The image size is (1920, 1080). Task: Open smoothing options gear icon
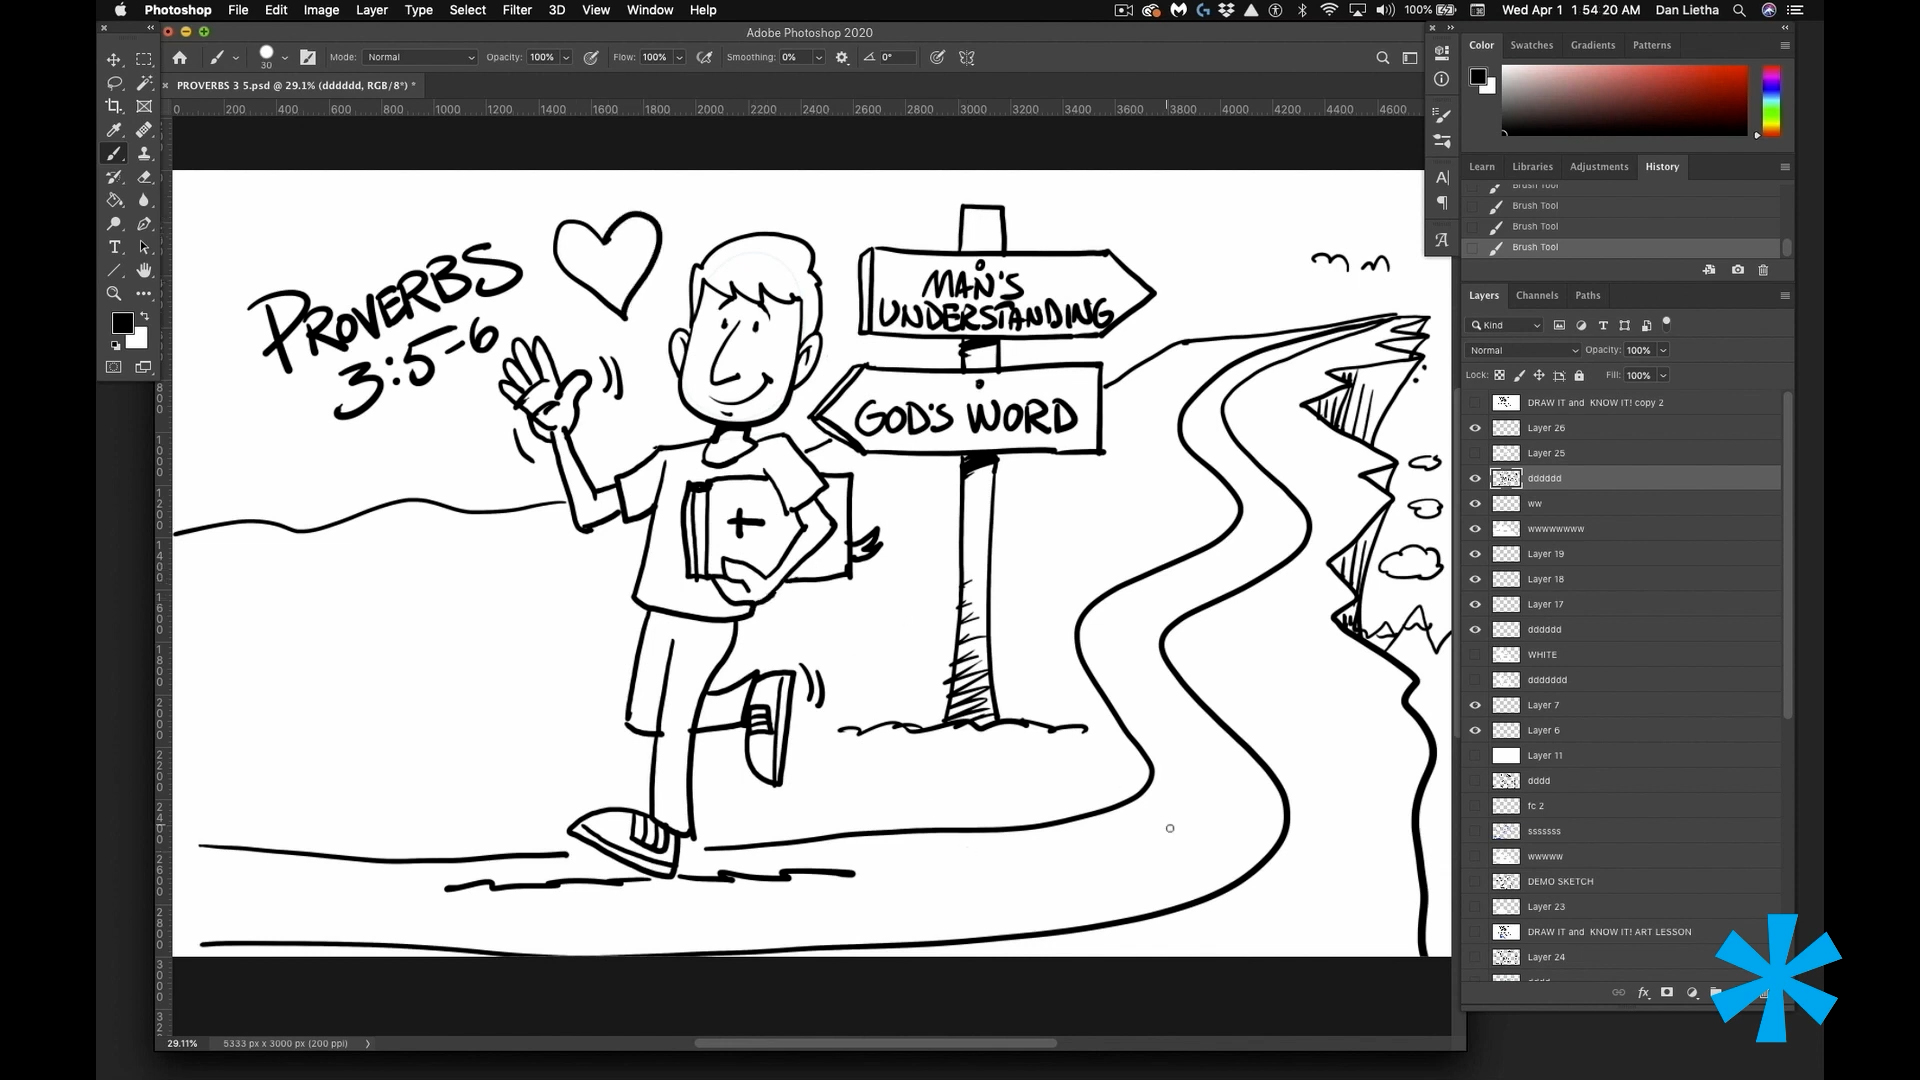tap(842, 58)
